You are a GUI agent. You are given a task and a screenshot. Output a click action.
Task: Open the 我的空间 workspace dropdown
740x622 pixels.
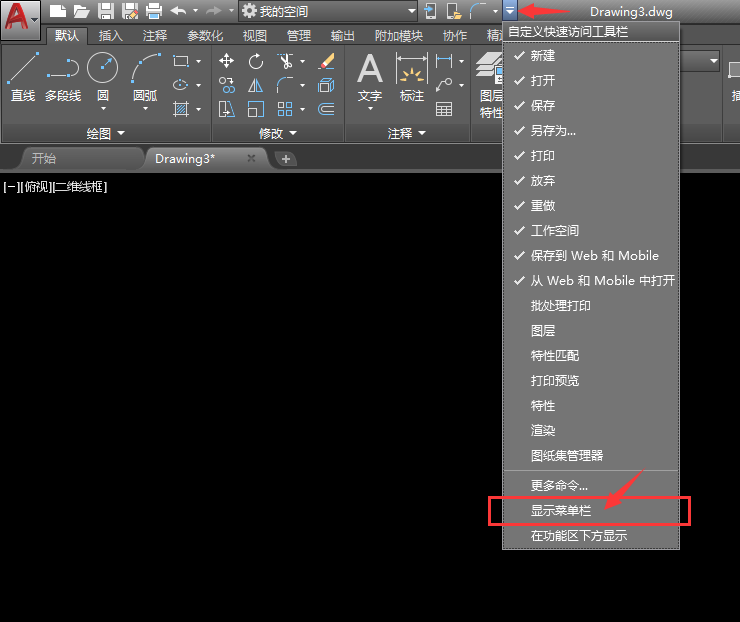(328, 11)
